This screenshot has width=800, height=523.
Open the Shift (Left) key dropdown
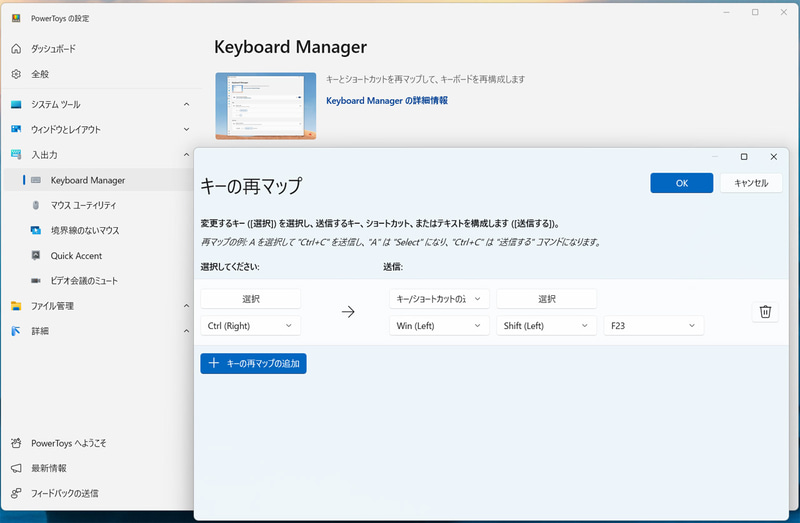click(546, 326)
